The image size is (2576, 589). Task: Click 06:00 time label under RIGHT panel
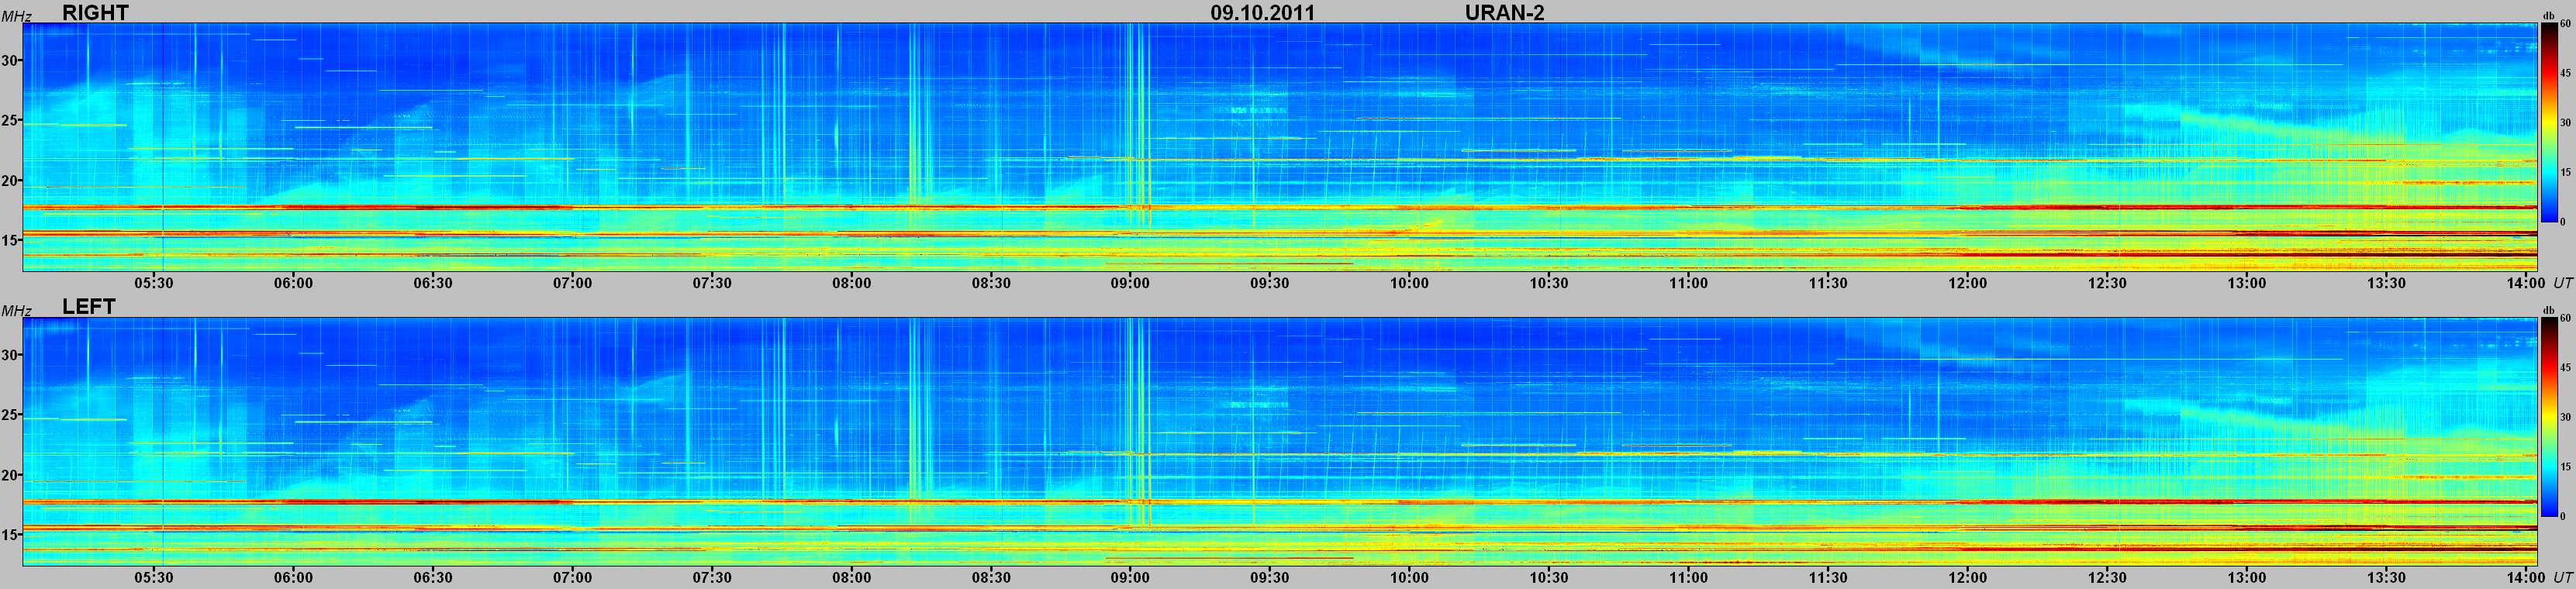[x=293, y=283]
